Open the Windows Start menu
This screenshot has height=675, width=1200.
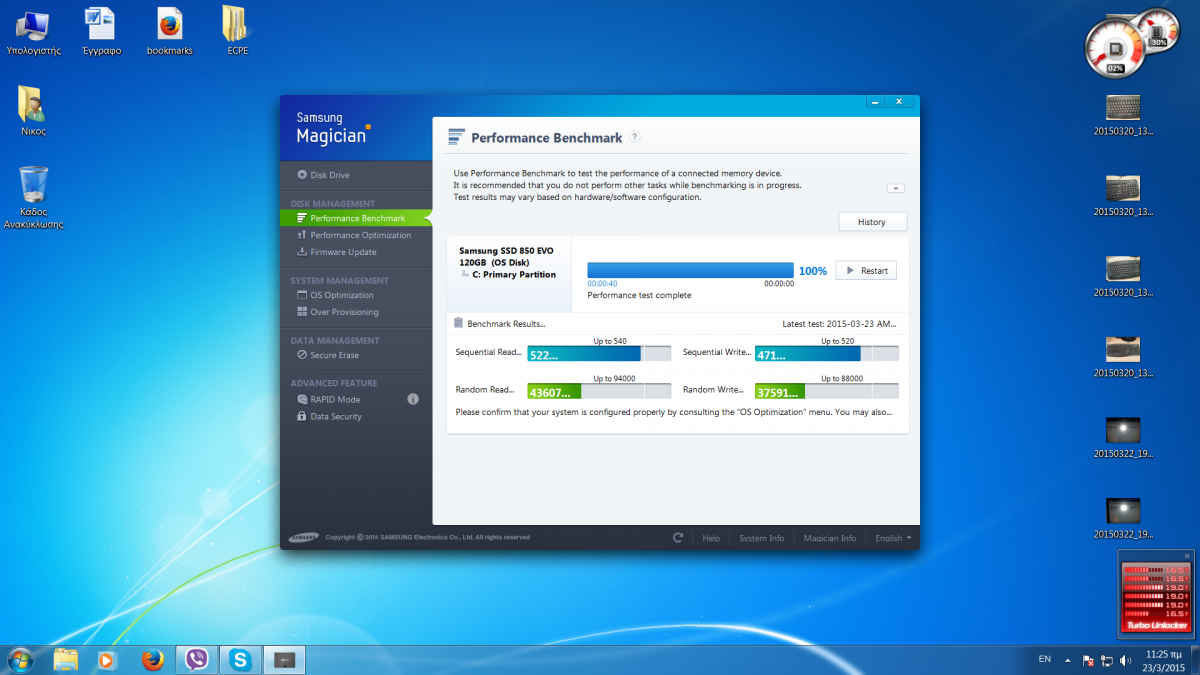tap(20, 659)
